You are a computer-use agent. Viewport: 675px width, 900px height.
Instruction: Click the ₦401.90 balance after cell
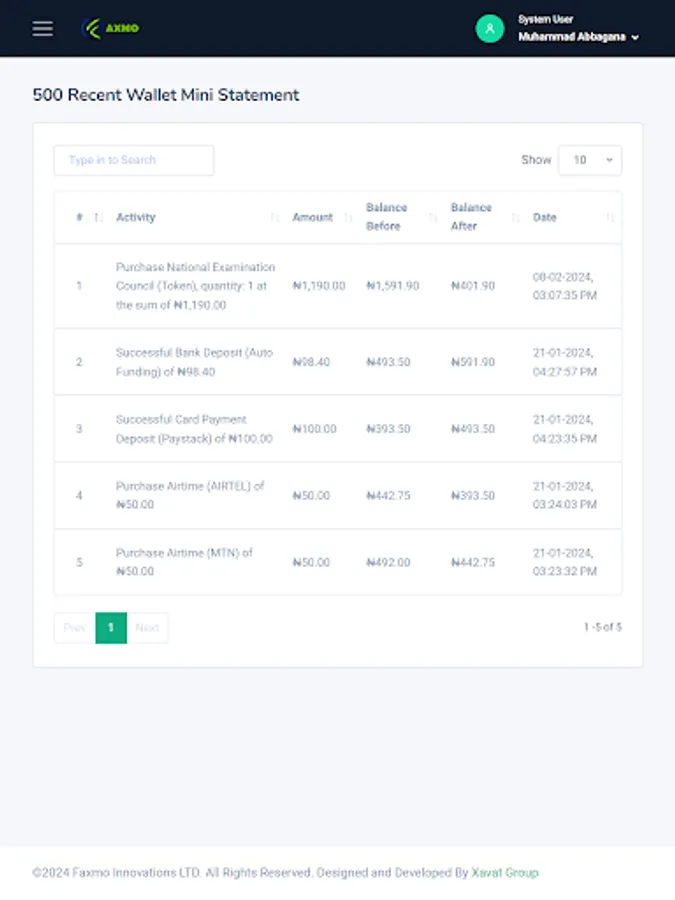pos(473,286)
